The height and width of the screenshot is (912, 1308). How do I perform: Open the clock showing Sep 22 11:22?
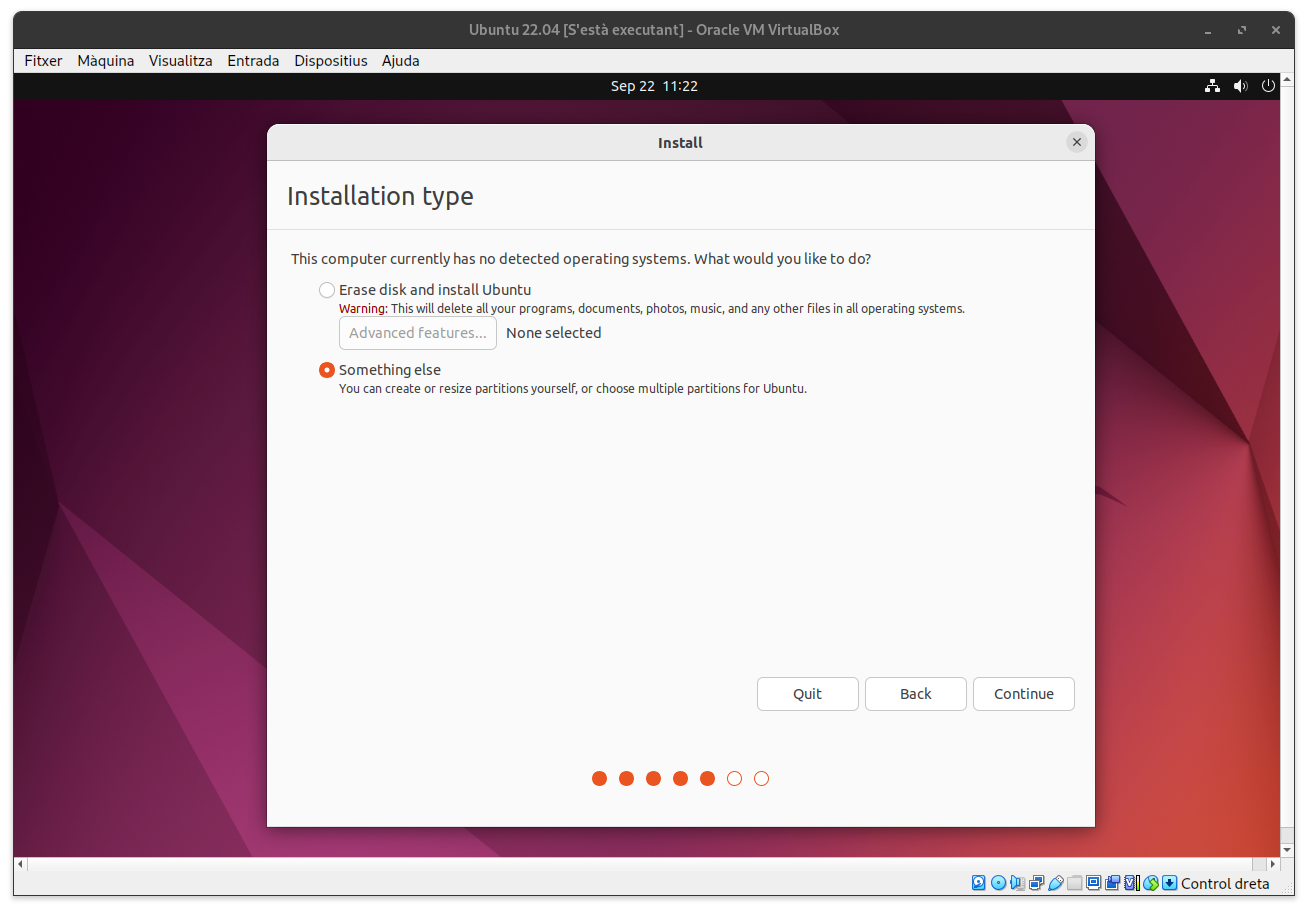pos(654,86)
